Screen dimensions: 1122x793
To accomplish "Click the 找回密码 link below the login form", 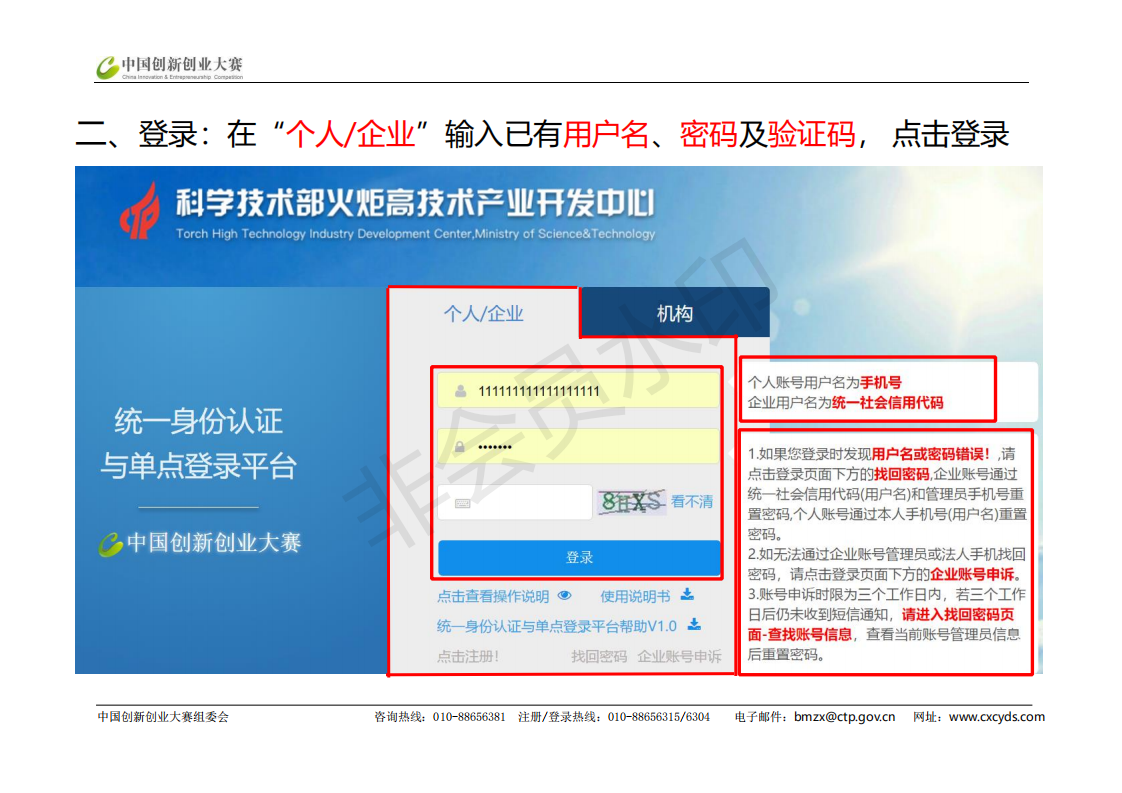I will tap(599, 656).
